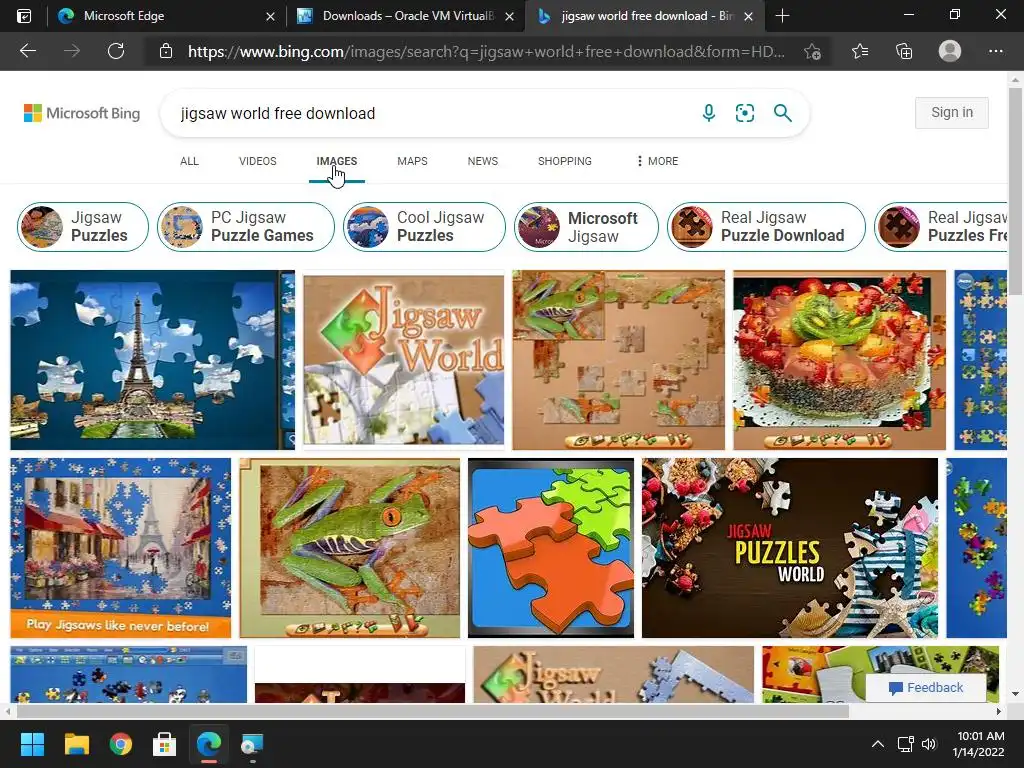
Task: Go back to previous page
Action: pos(28,51)
